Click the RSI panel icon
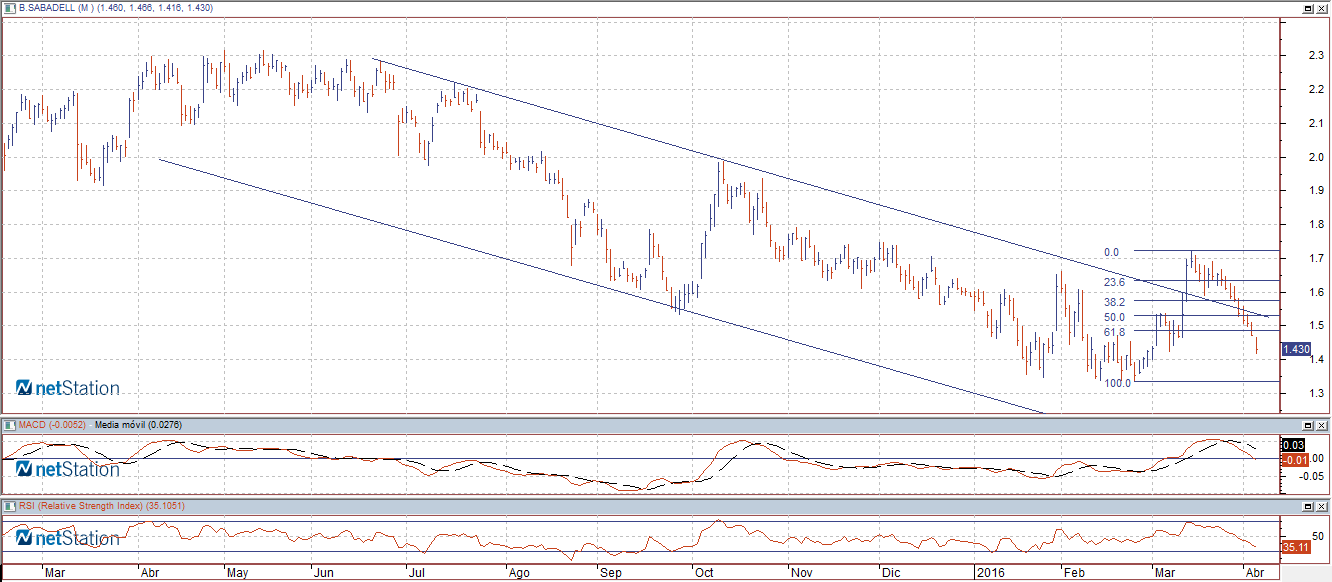 (x=9, y=506)
